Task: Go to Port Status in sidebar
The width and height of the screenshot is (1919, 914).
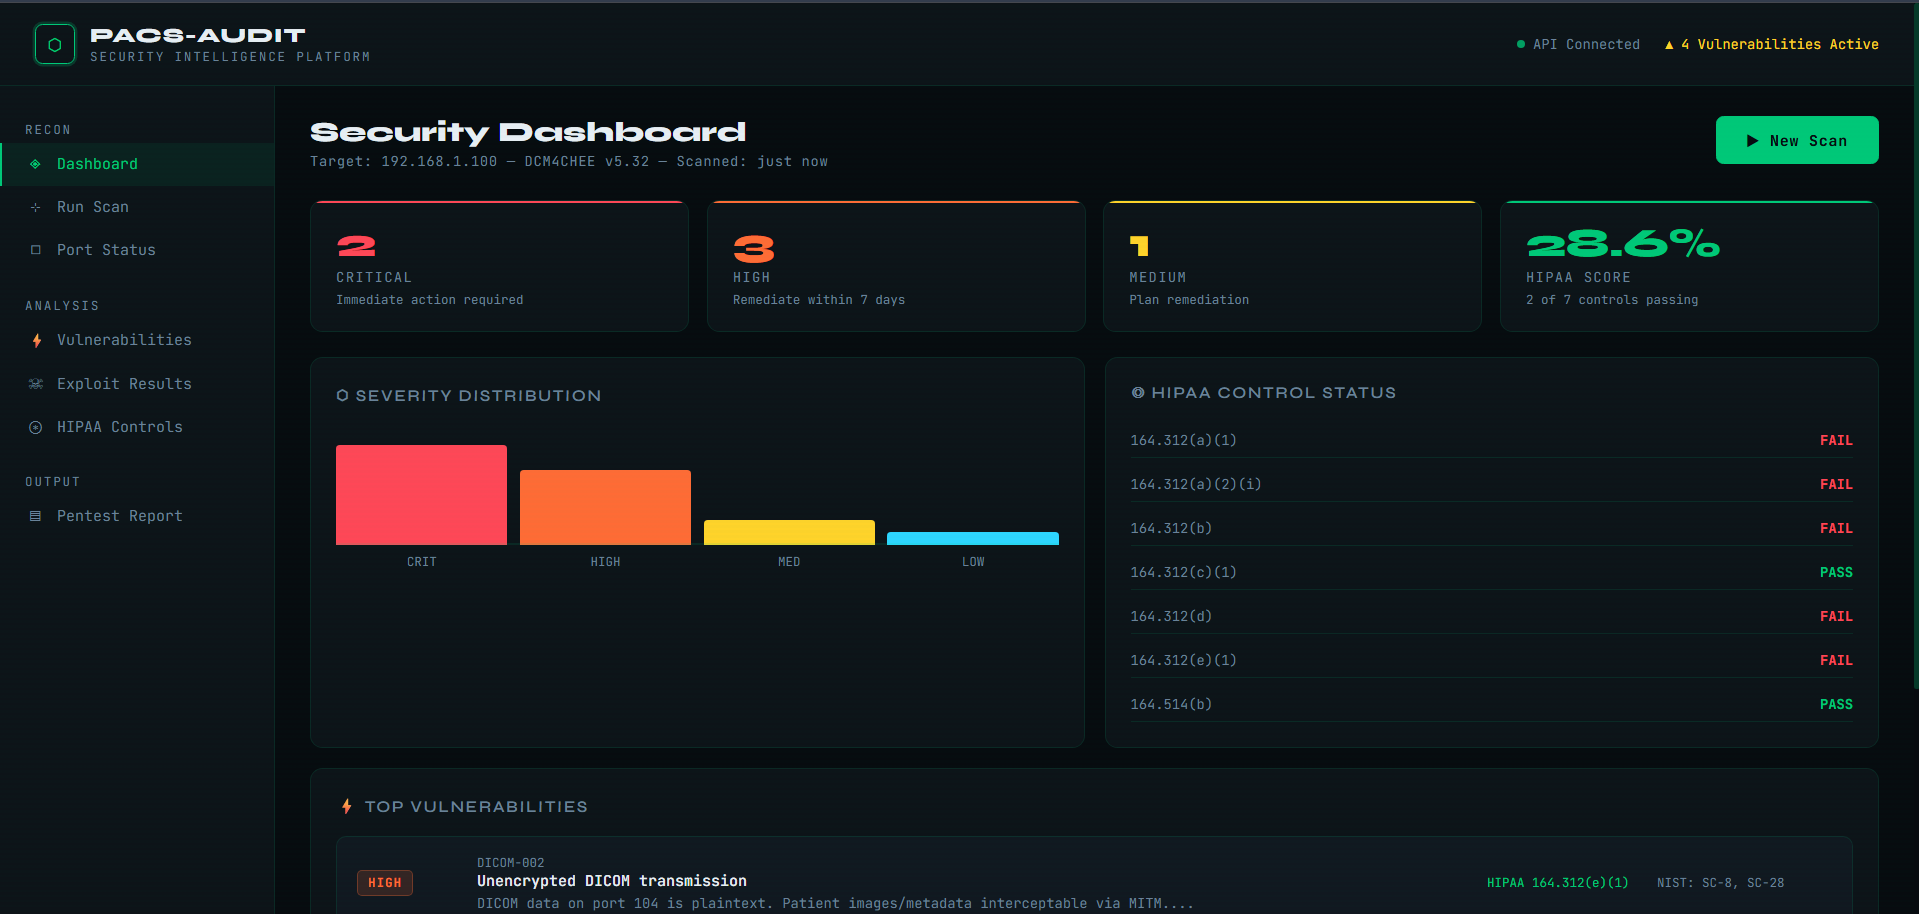Action: coord(138,250)
